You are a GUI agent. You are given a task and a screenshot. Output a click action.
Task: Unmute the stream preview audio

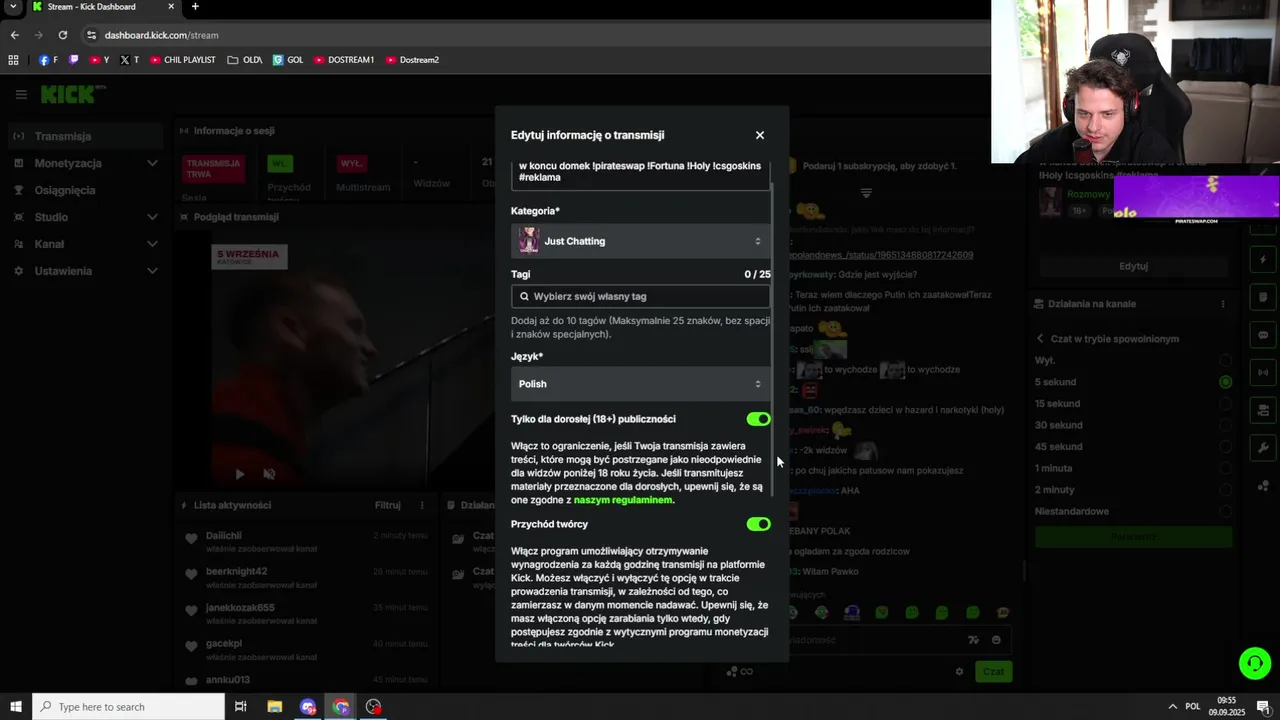(x=269, y=474)
